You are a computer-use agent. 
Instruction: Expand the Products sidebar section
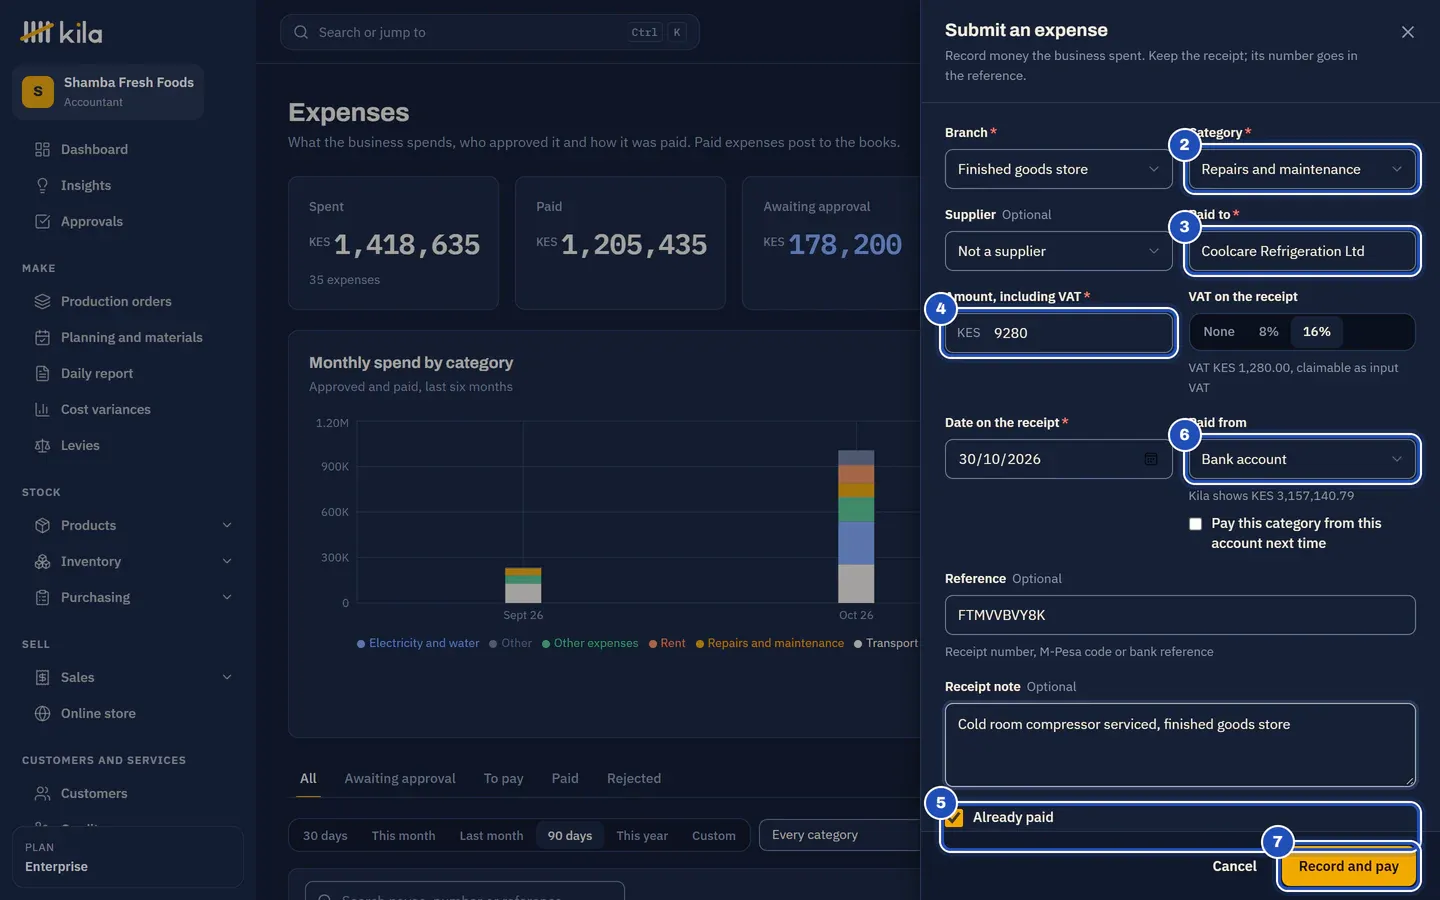227,525
